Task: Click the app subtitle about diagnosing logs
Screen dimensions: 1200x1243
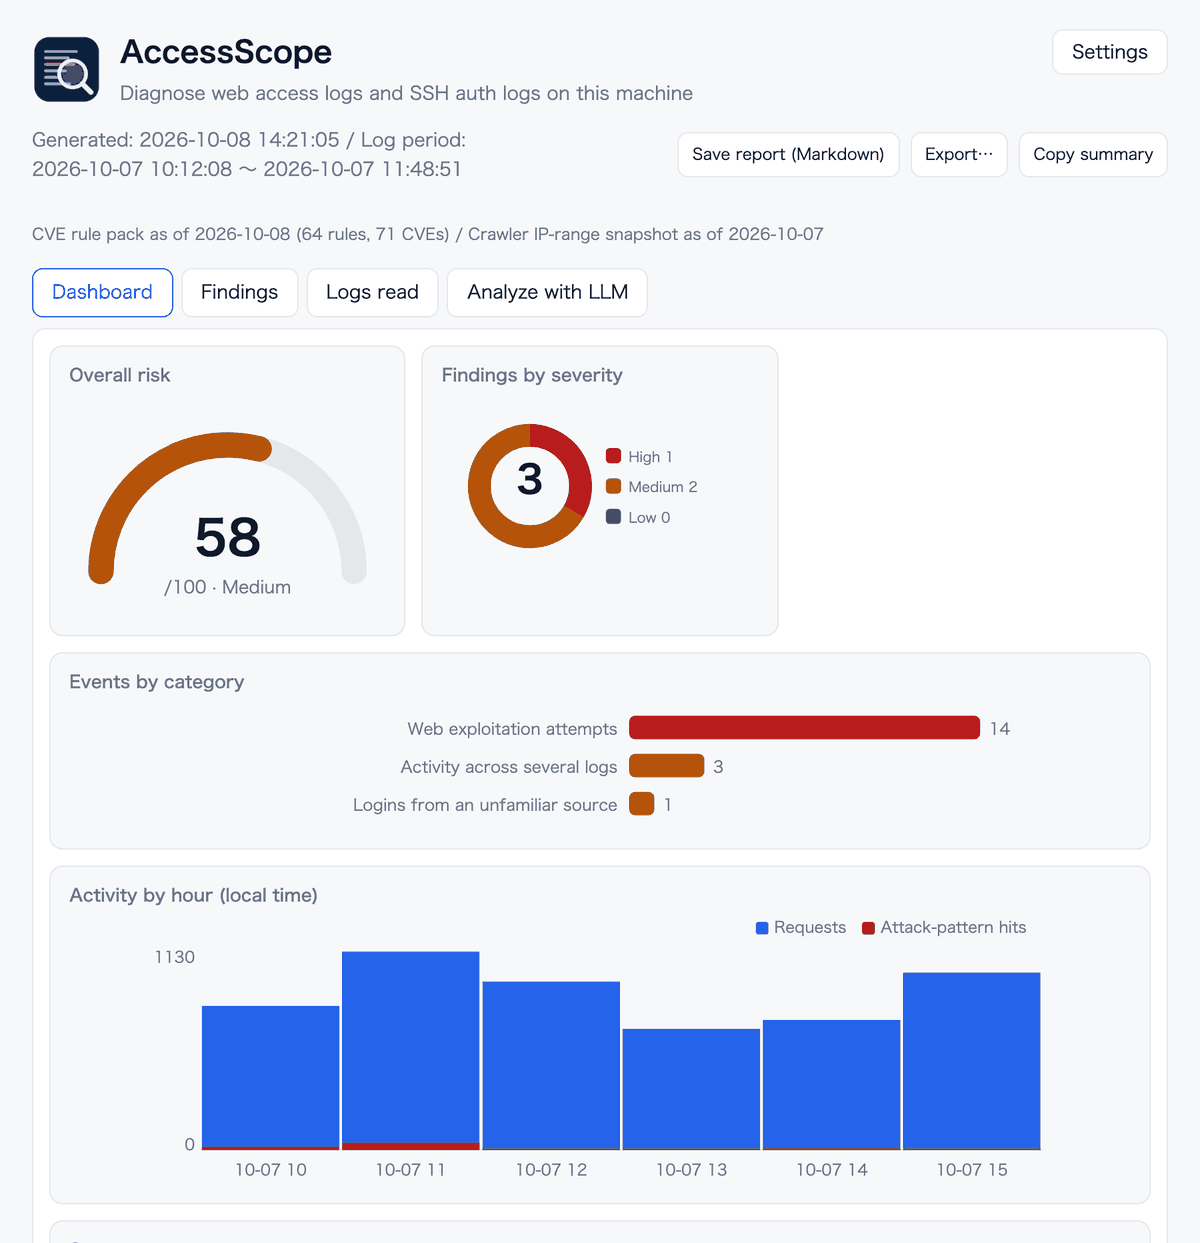Action: pos(406,93)
